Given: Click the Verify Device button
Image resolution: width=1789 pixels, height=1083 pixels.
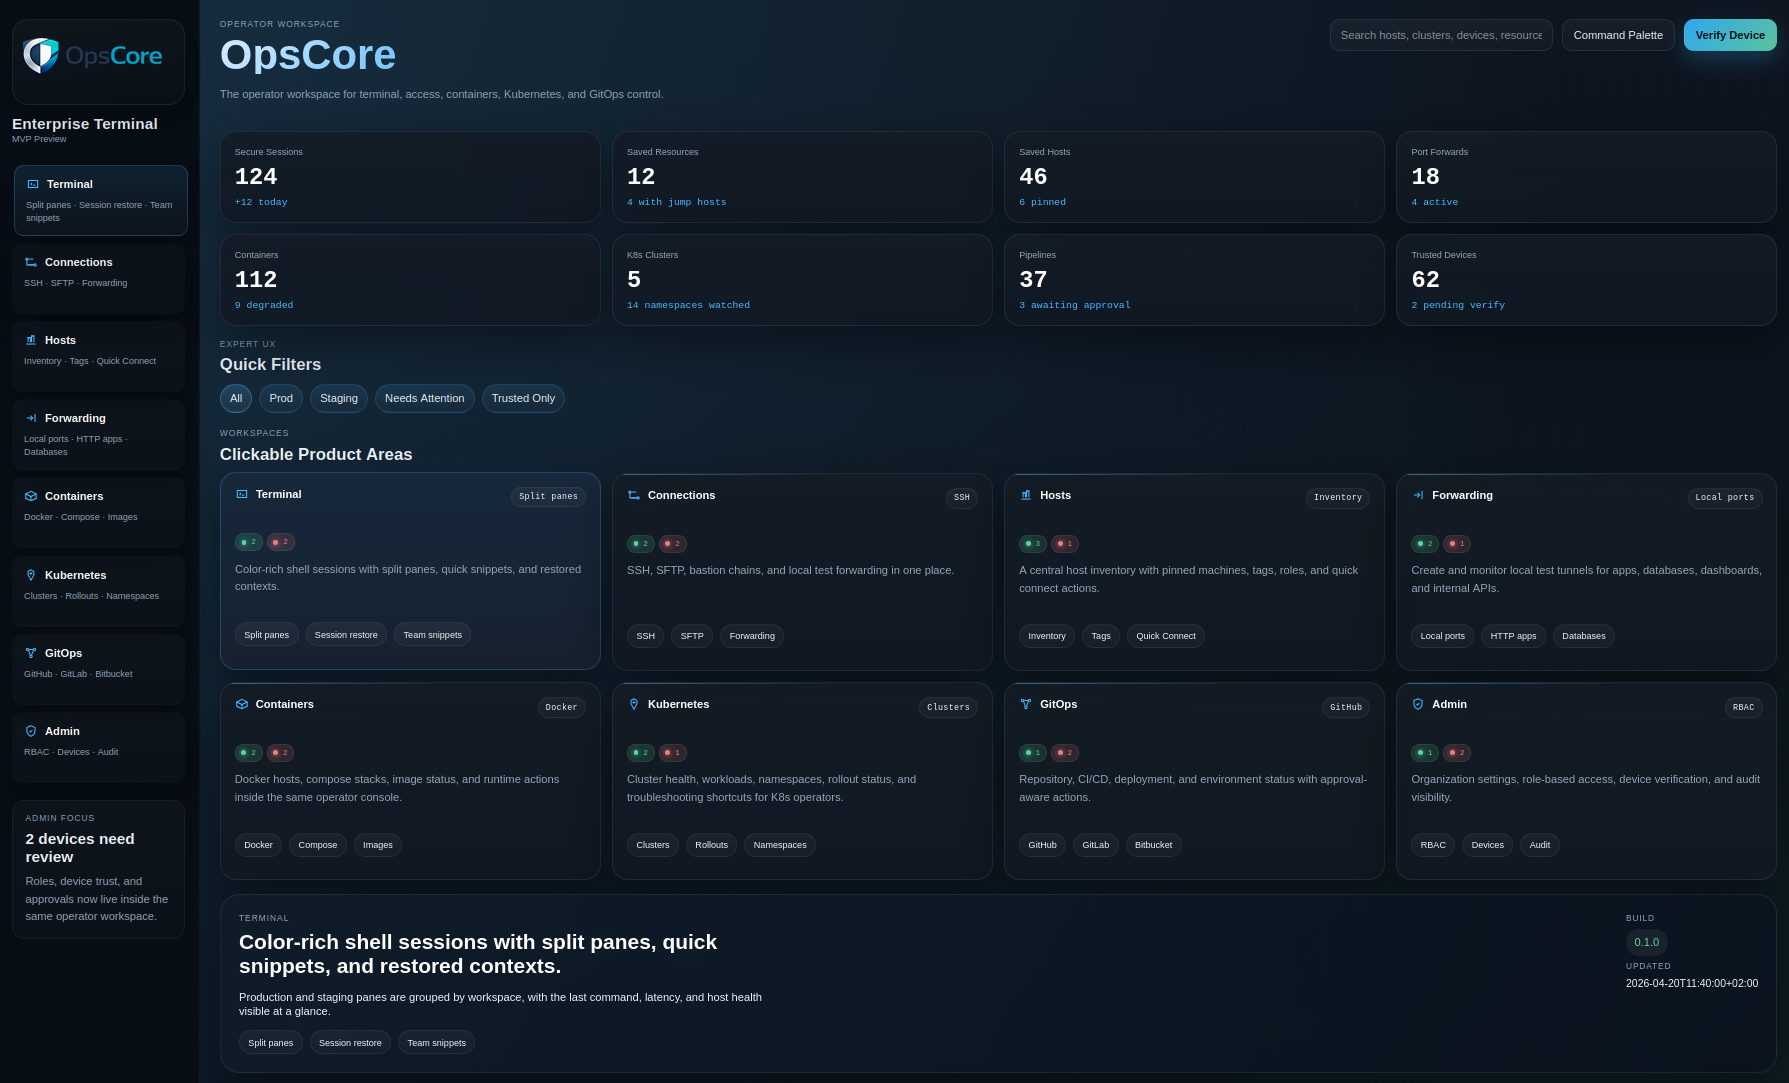Looking at the screenshot, I should tap(1730, 34).
